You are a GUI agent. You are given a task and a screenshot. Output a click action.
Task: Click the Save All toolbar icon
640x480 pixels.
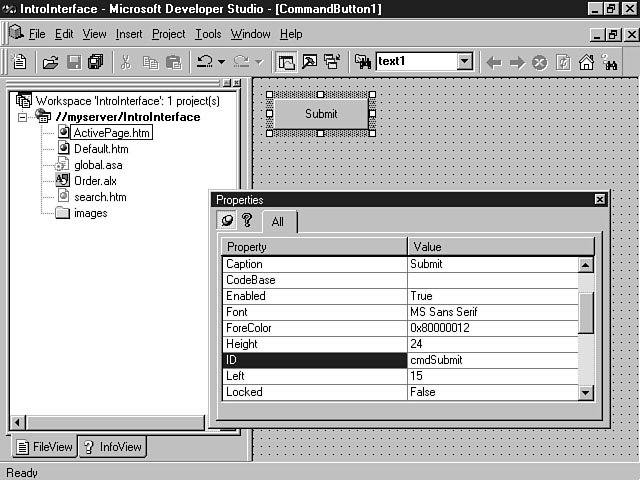tap(95, 62)
